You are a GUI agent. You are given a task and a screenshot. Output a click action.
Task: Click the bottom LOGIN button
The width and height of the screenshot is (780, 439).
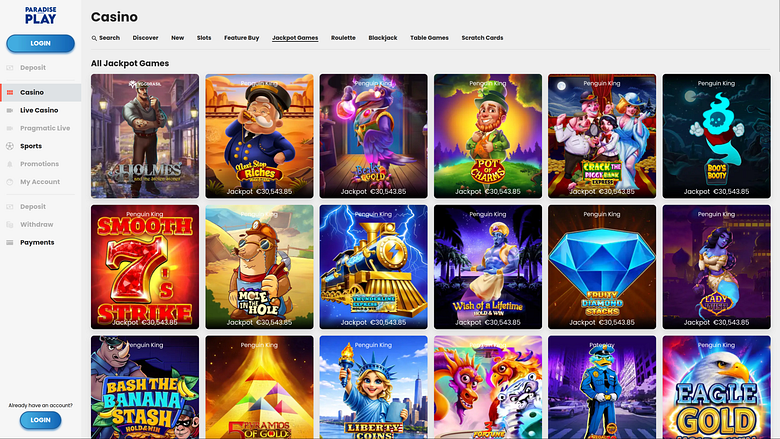[40, 420]
